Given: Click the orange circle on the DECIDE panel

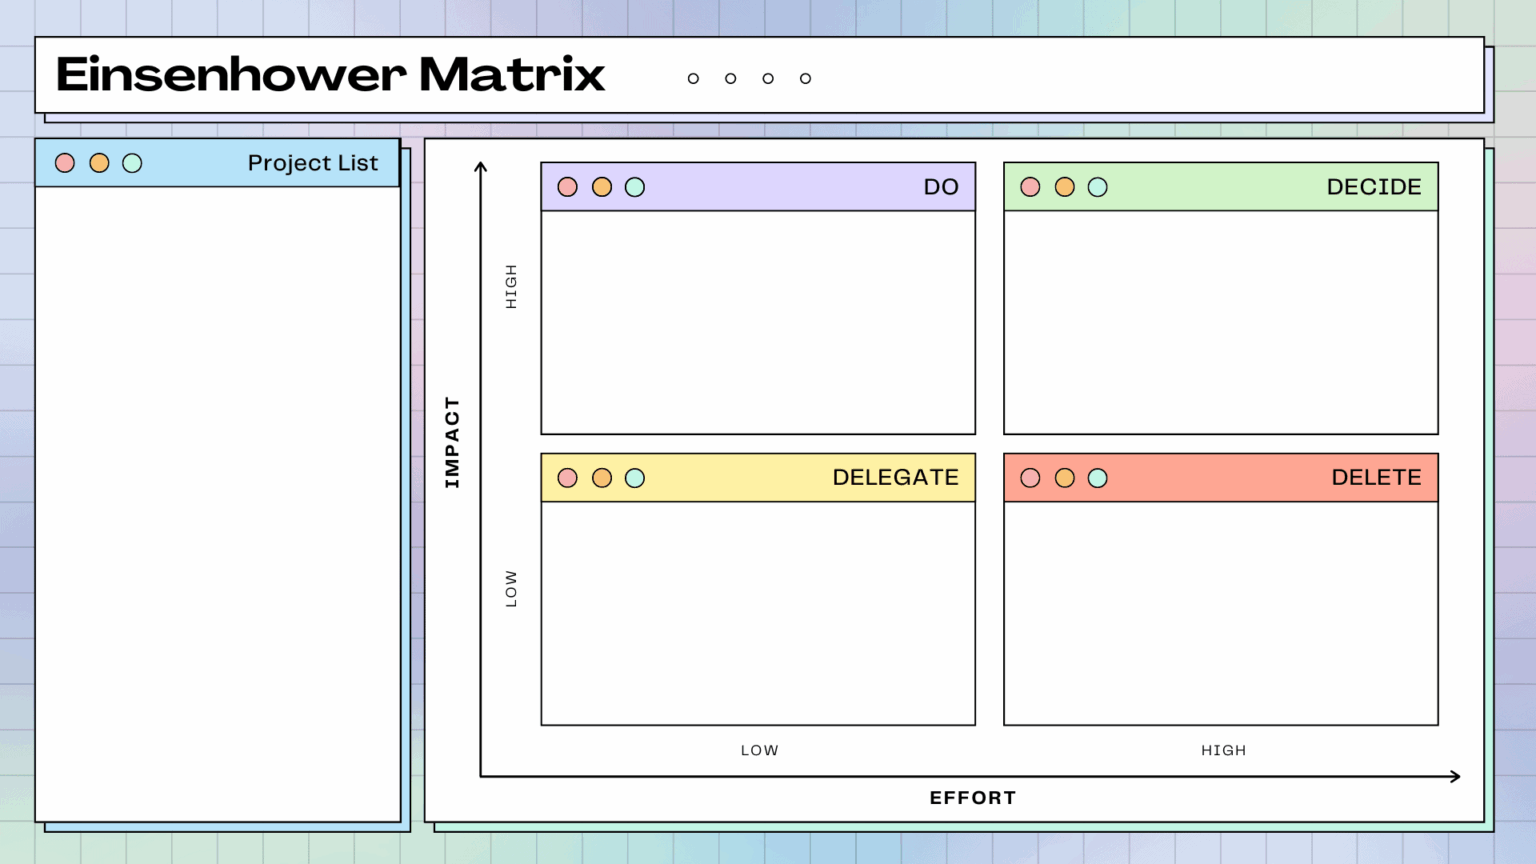Looking at the screenshot, I should pos(1064,186).
